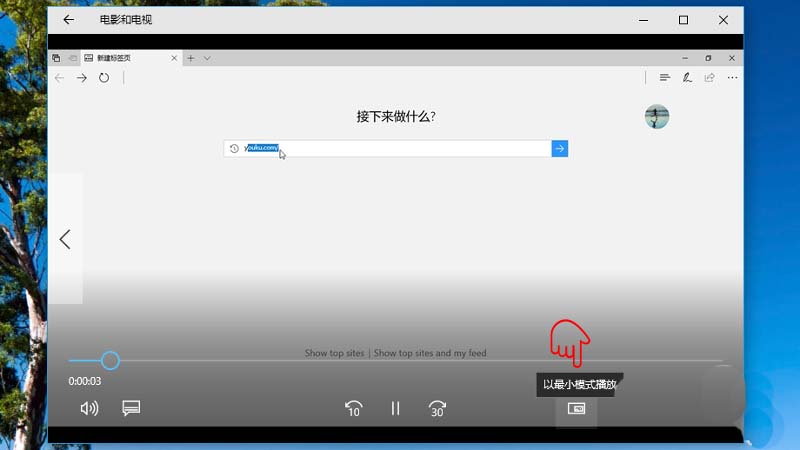Click the seek bar position handle
This screenshot has width=800, height=450.
(110, 360)
